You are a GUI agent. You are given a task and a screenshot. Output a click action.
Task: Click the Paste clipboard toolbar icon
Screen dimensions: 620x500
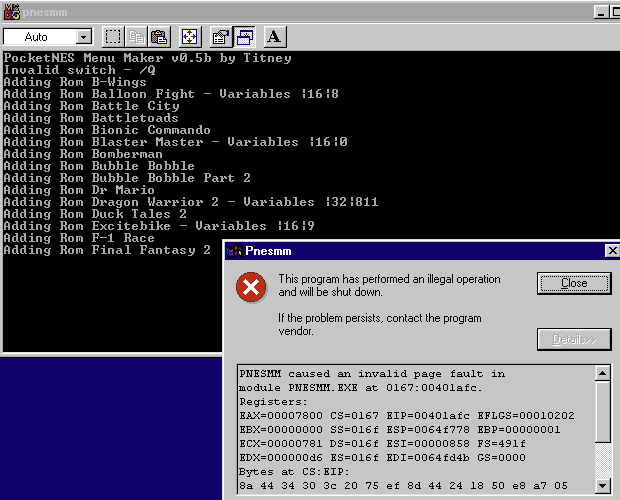click(159, 37)
